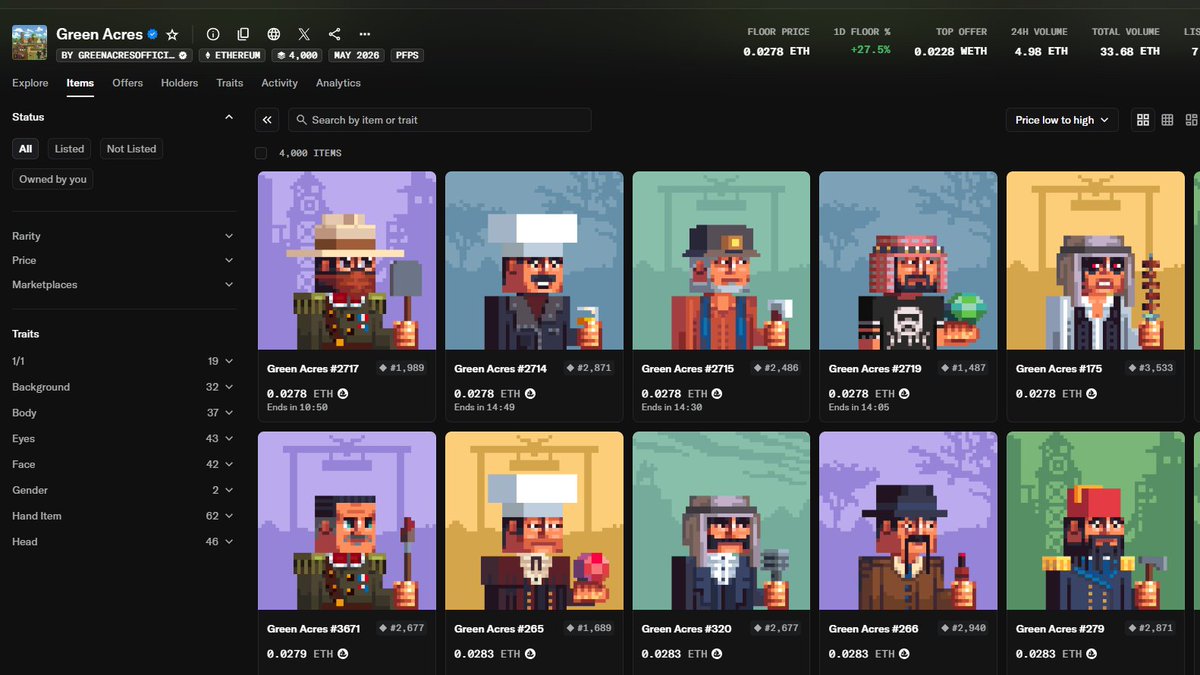Click the ETHEREUM chain tag

pos(233,55)
